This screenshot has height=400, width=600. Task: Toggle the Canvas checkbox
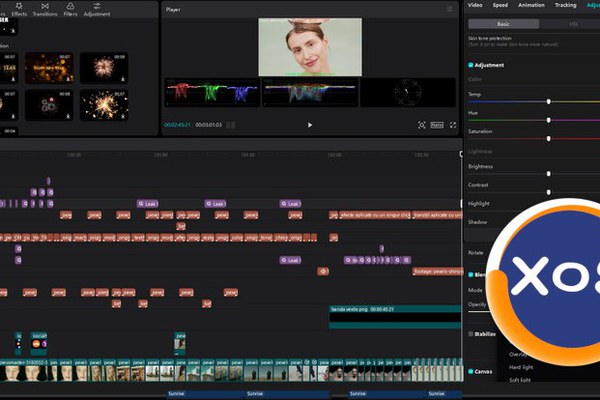pos(471,371)
